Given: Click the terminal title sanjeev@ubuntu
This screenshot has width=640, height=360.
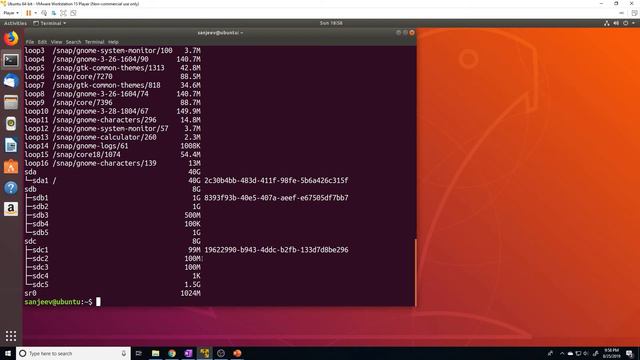Looking at the screenshot, I should tap(220, 33).
